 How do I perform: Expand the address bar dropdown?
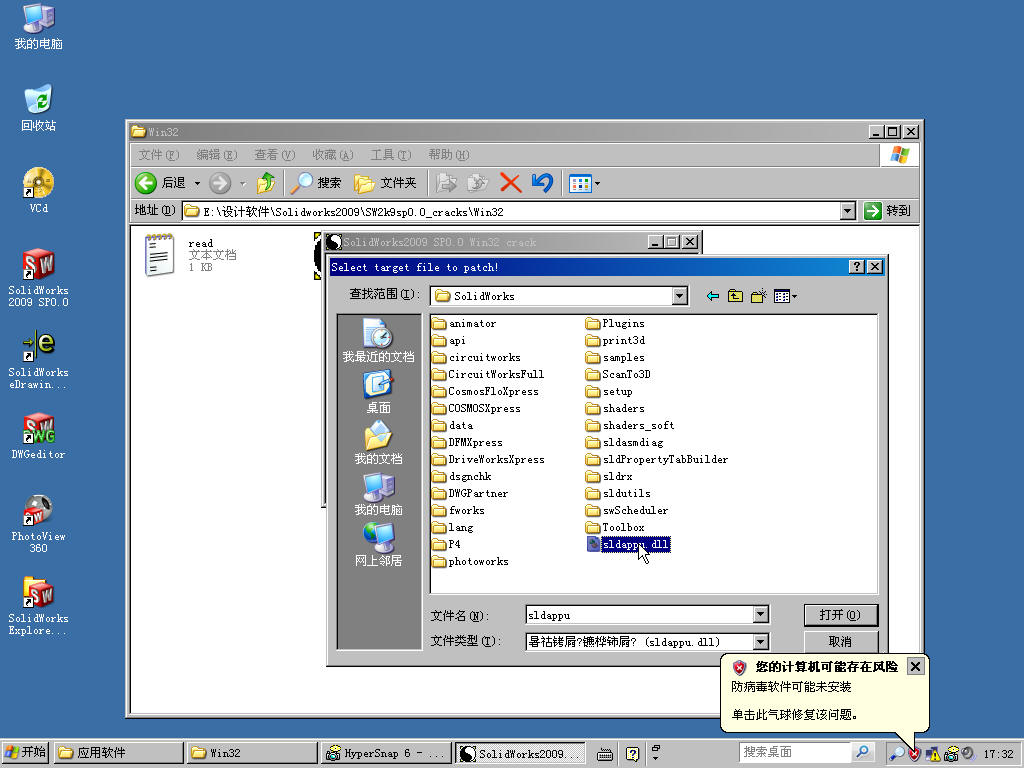pos(847,211)
